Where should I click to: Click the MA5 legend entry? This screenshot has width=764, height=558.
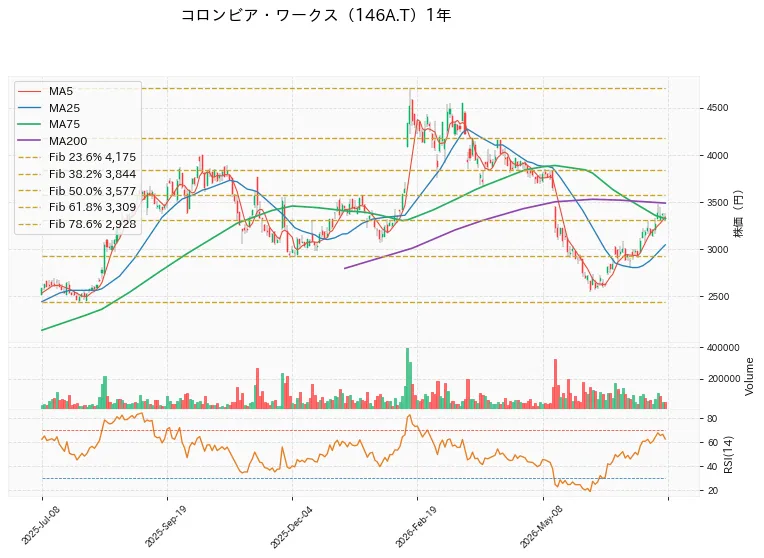[x=45, y=91]
